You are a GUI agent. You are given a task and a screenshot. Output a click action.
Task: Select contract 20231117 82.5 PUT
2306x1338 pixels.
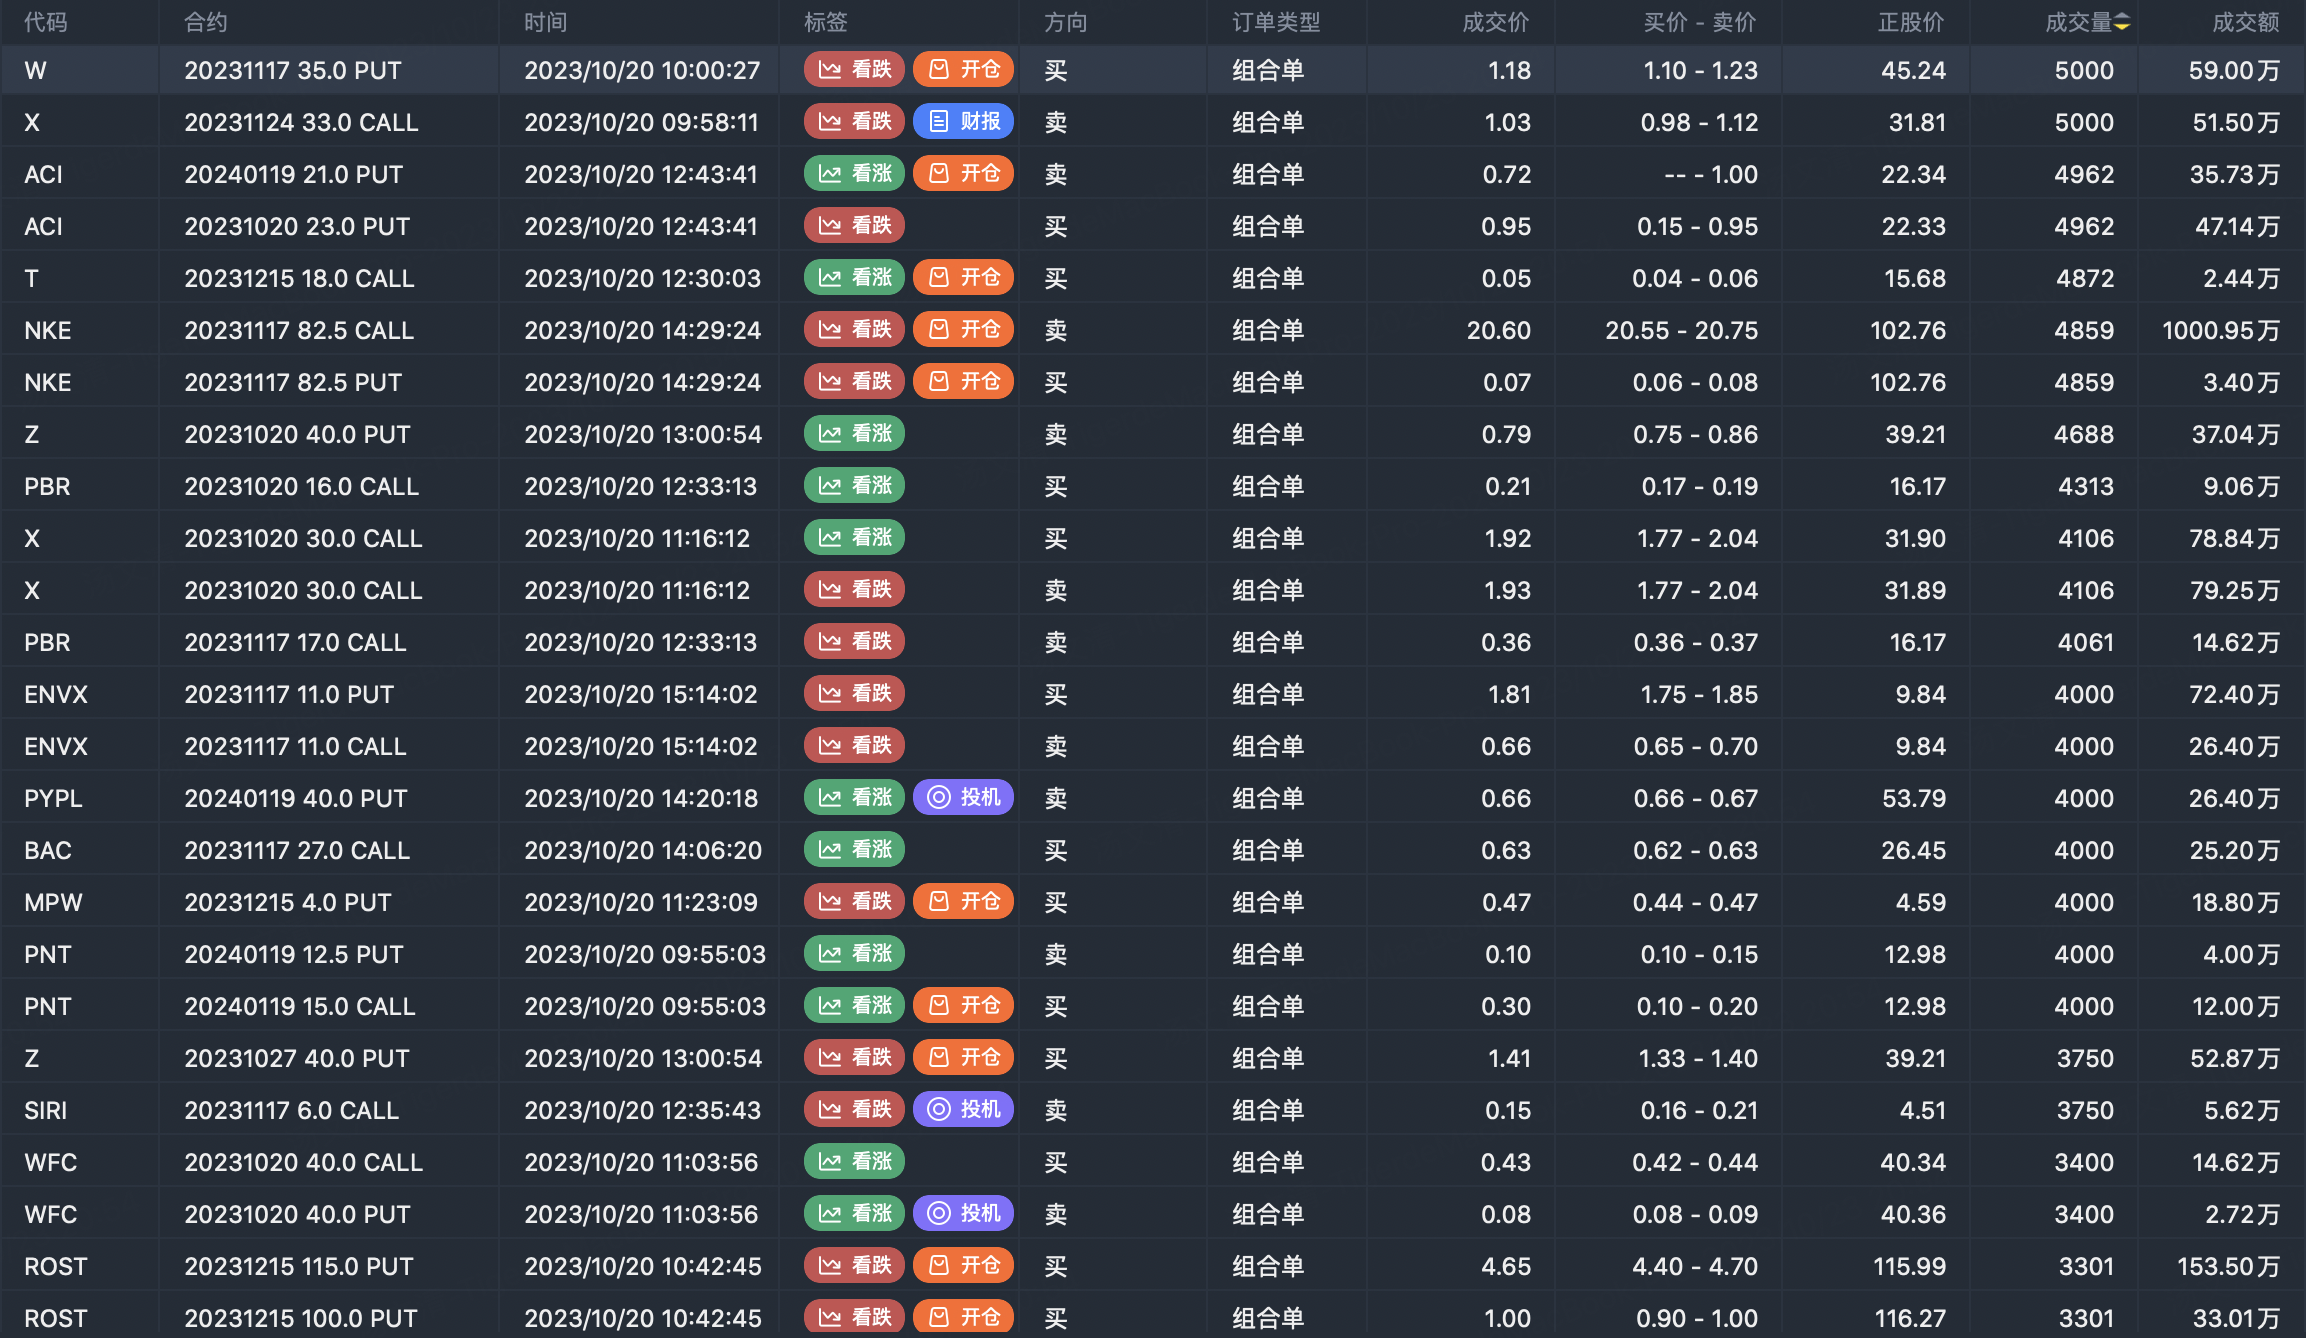click(293, 382)
